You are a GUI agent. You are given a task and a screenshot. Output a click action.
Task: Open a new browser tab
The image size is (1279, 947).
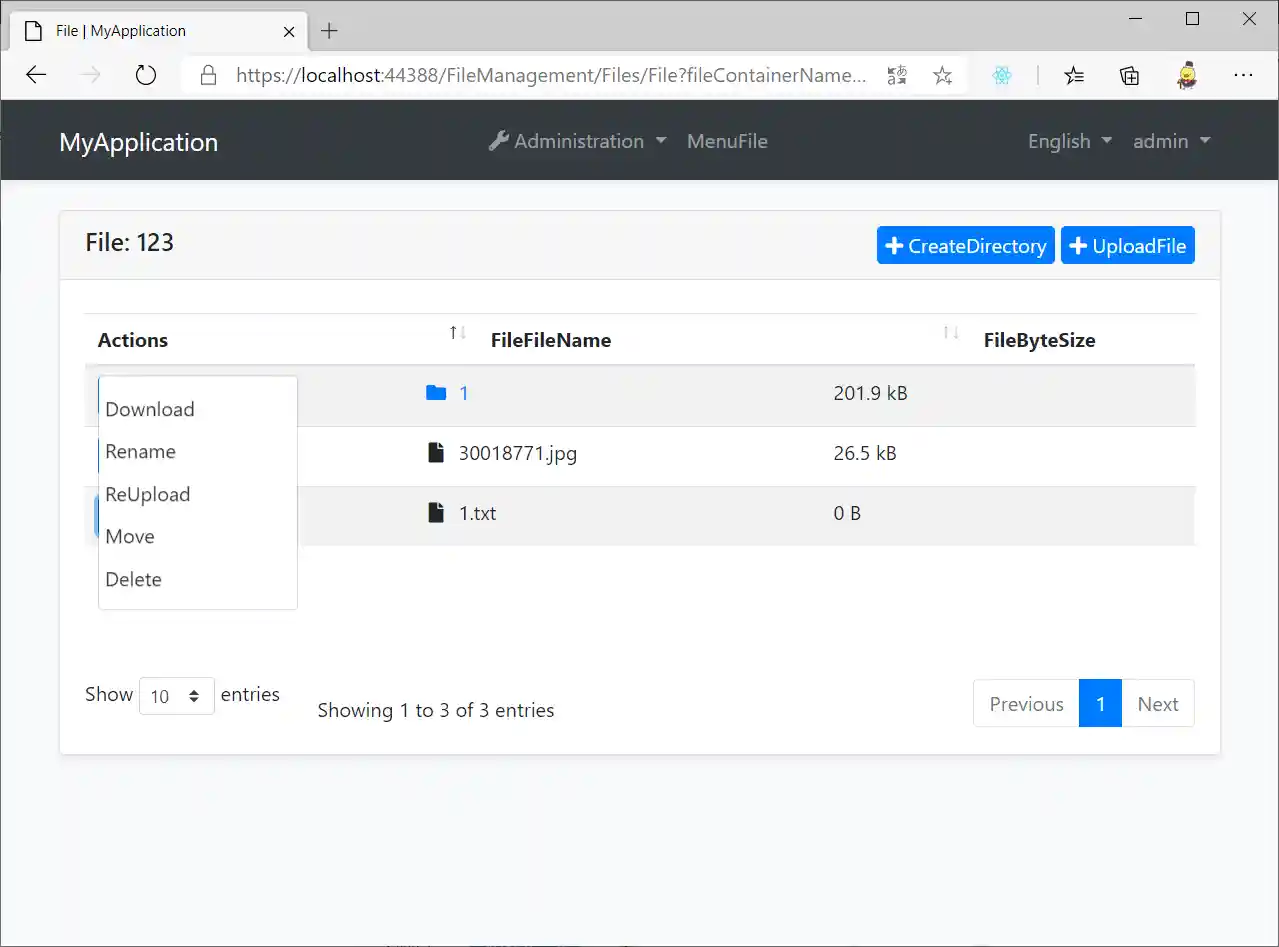(x=329, y=31)
